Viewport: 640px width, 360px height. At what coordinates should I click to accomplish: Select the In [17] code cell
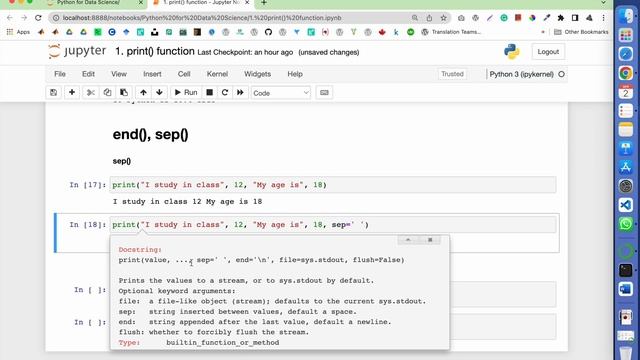333,185
